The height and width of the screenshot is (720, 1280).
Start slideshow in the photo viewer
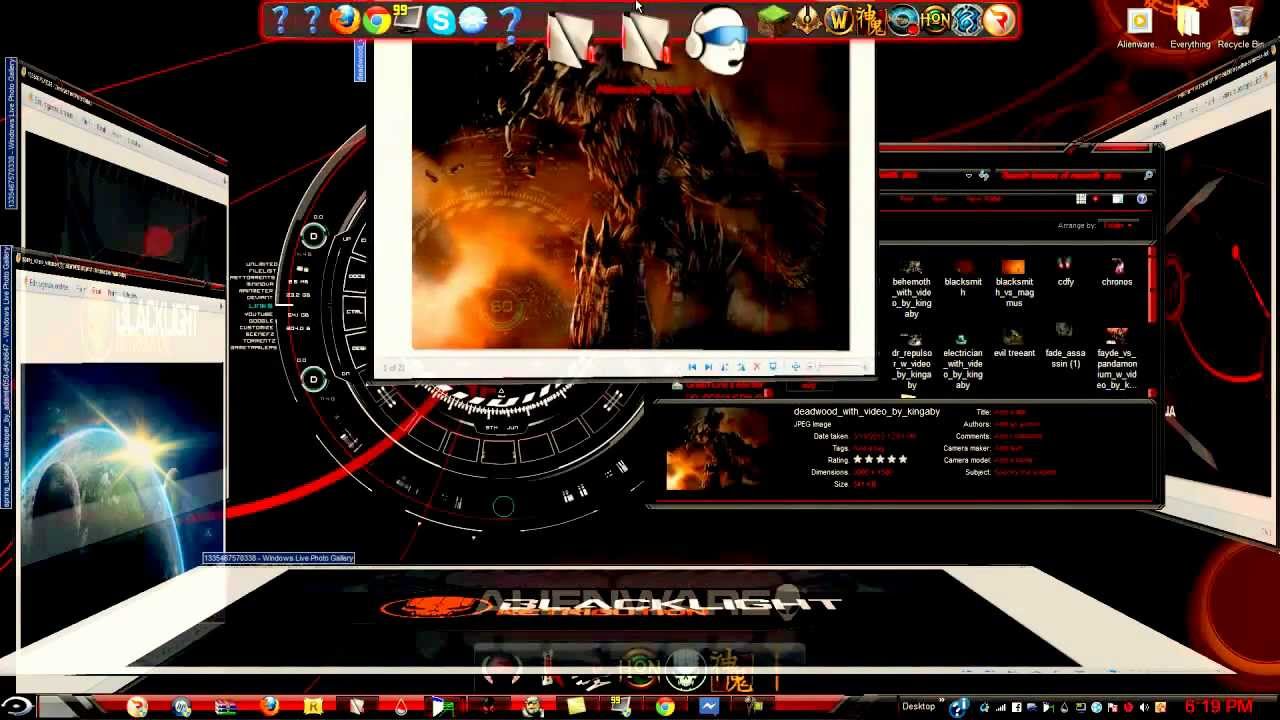[772, 367]
